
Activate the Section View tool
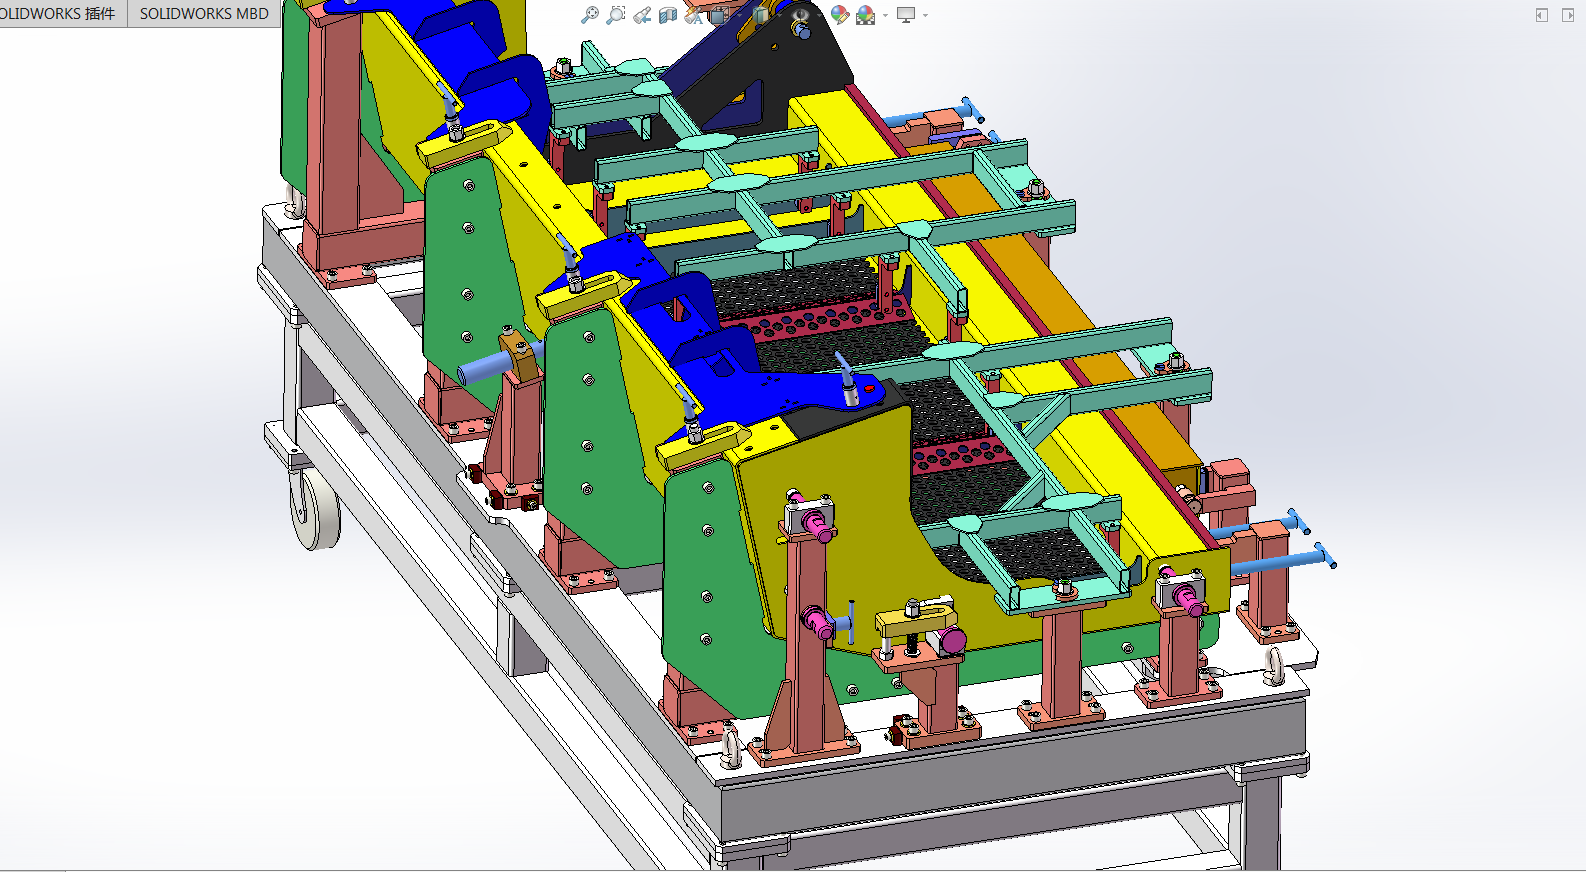[668, 15]
